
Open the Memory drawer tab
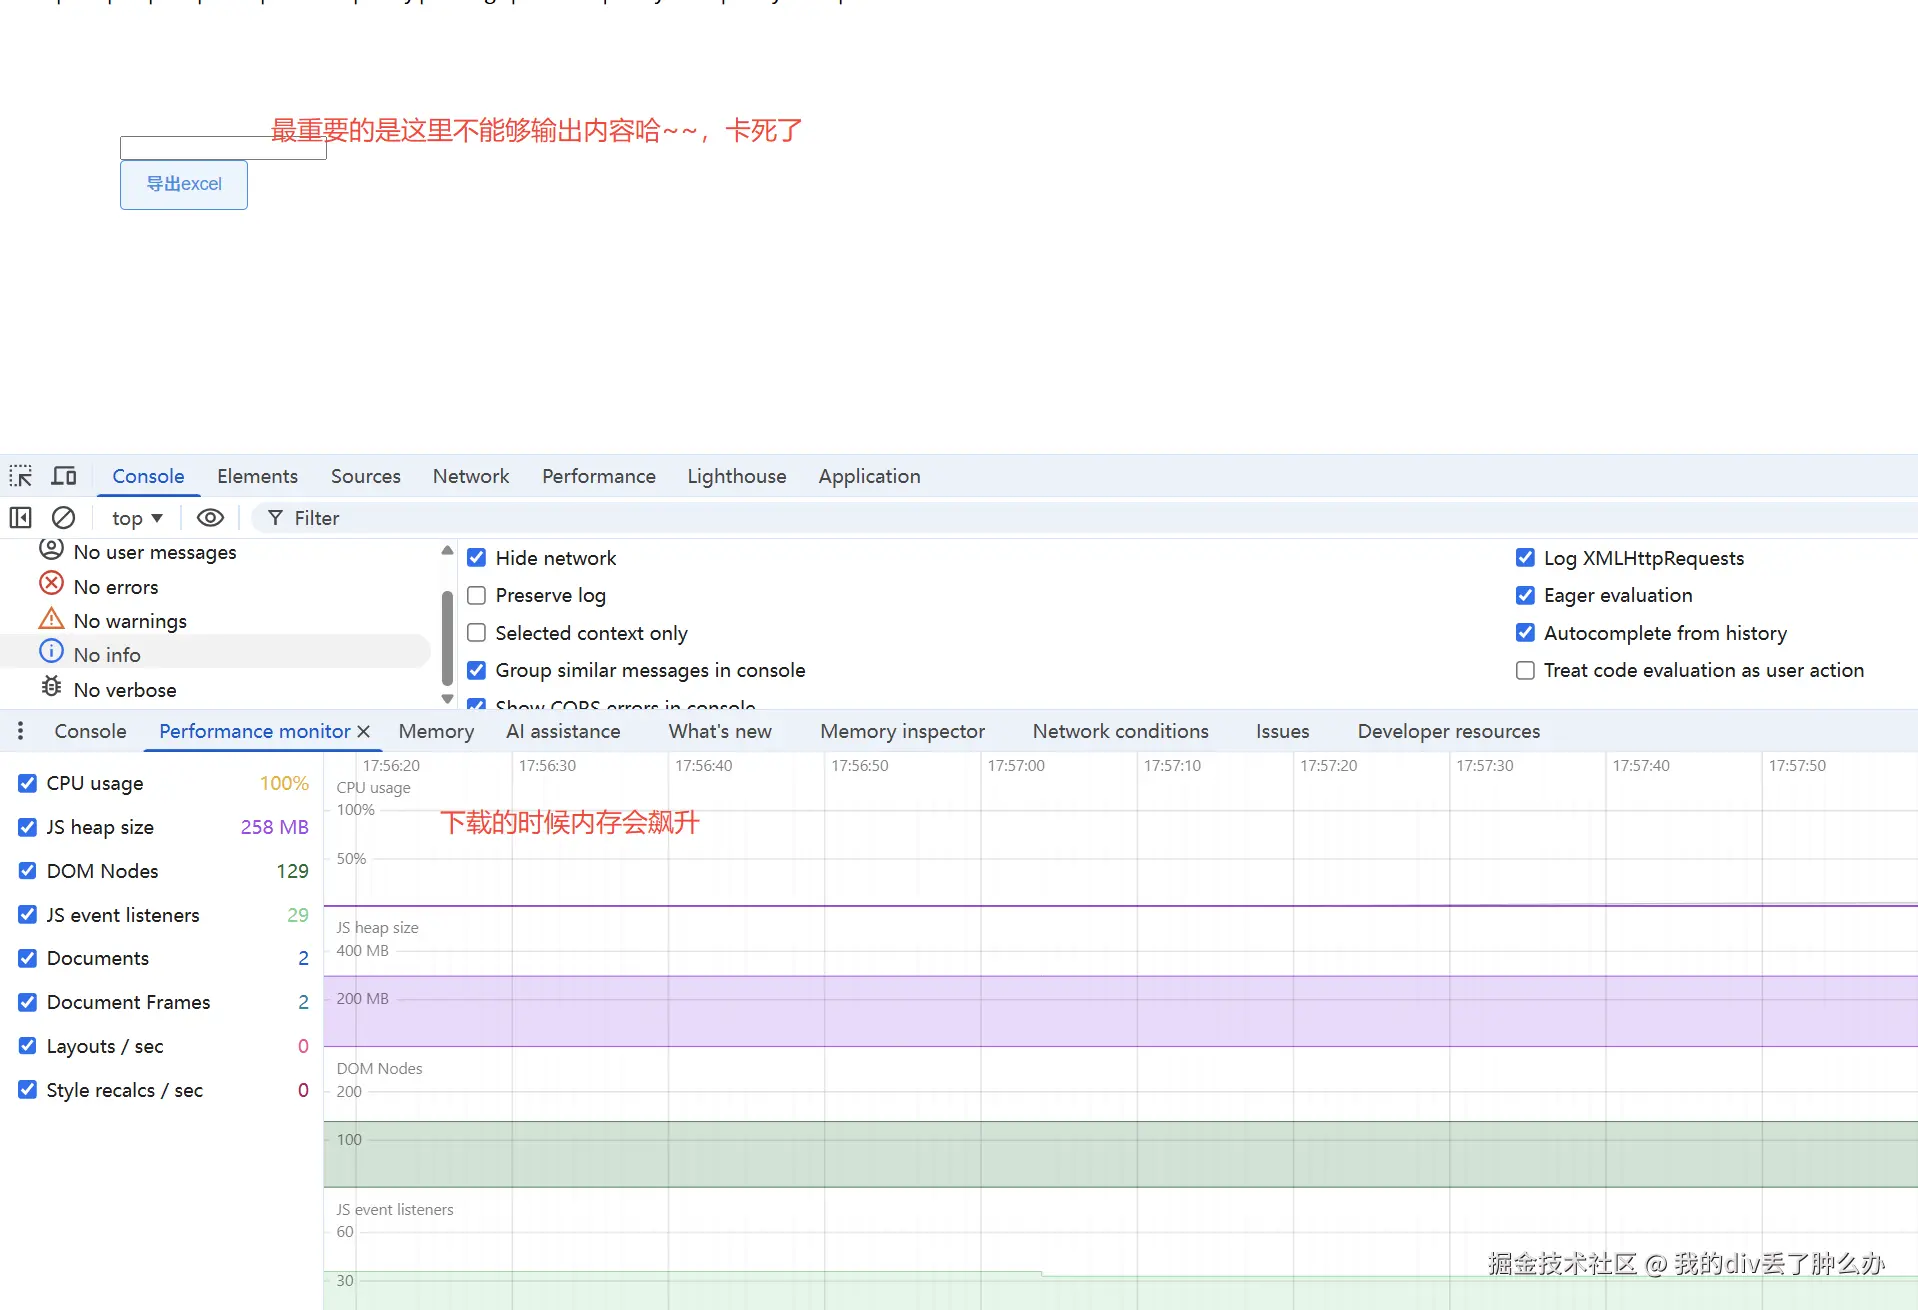click(436, 731)
